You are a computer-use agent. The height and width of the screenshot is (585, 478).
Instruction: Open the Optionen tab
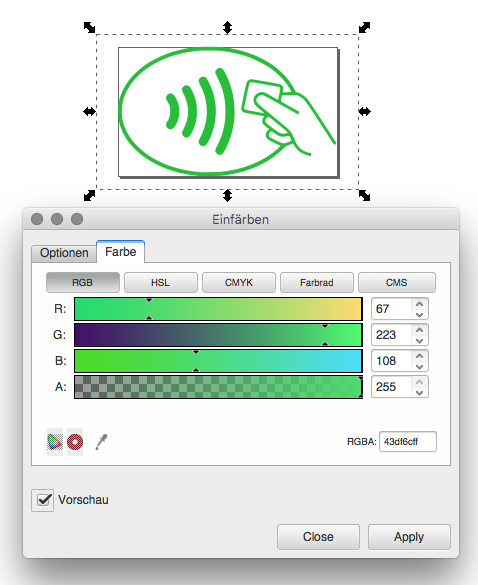tap(64, 253)
